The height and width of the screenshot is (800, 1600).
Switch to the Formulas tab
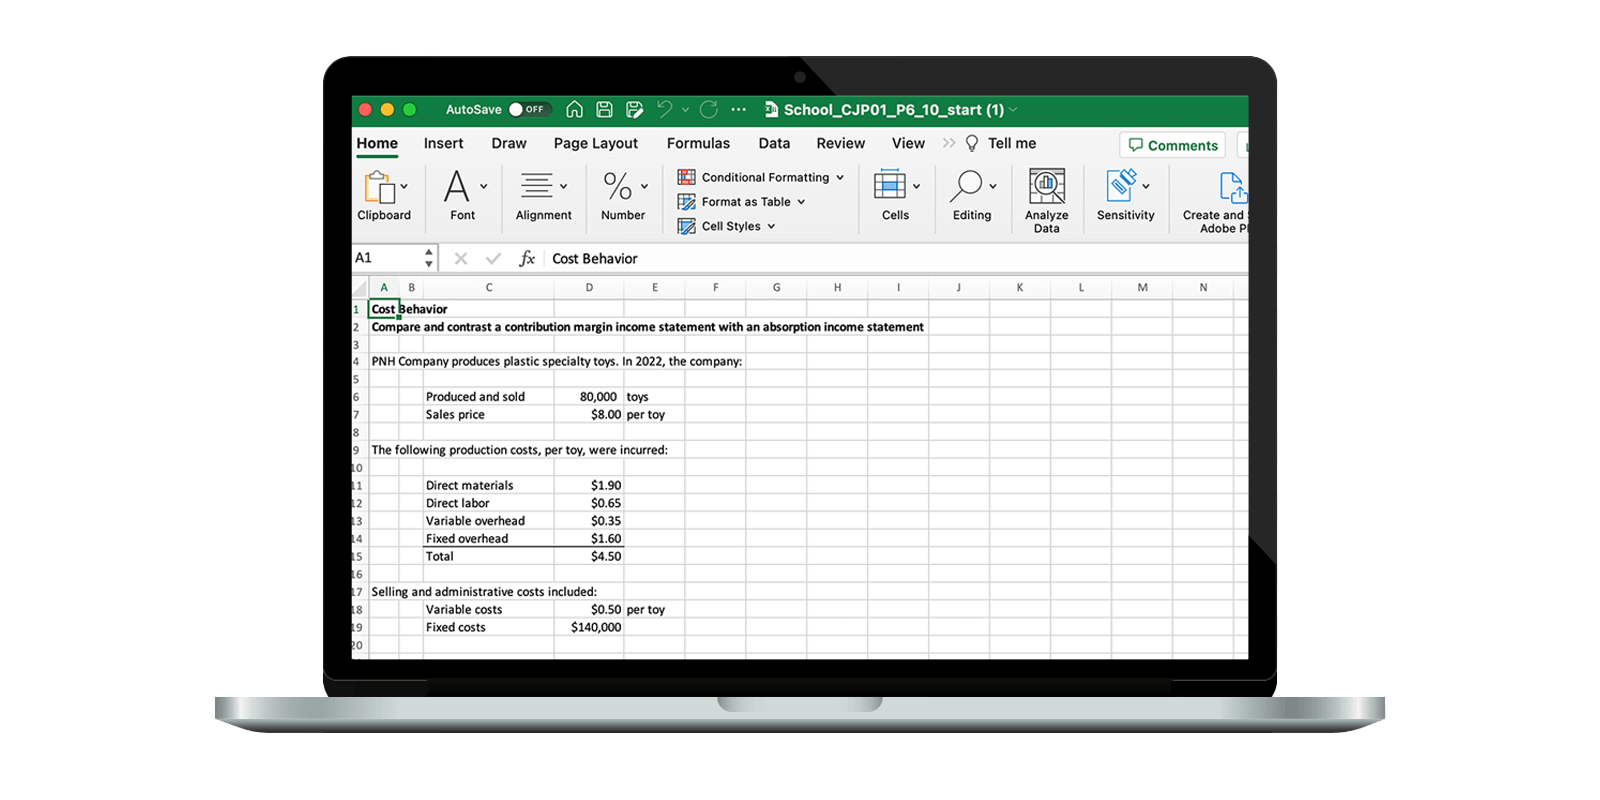pos(698,144)
